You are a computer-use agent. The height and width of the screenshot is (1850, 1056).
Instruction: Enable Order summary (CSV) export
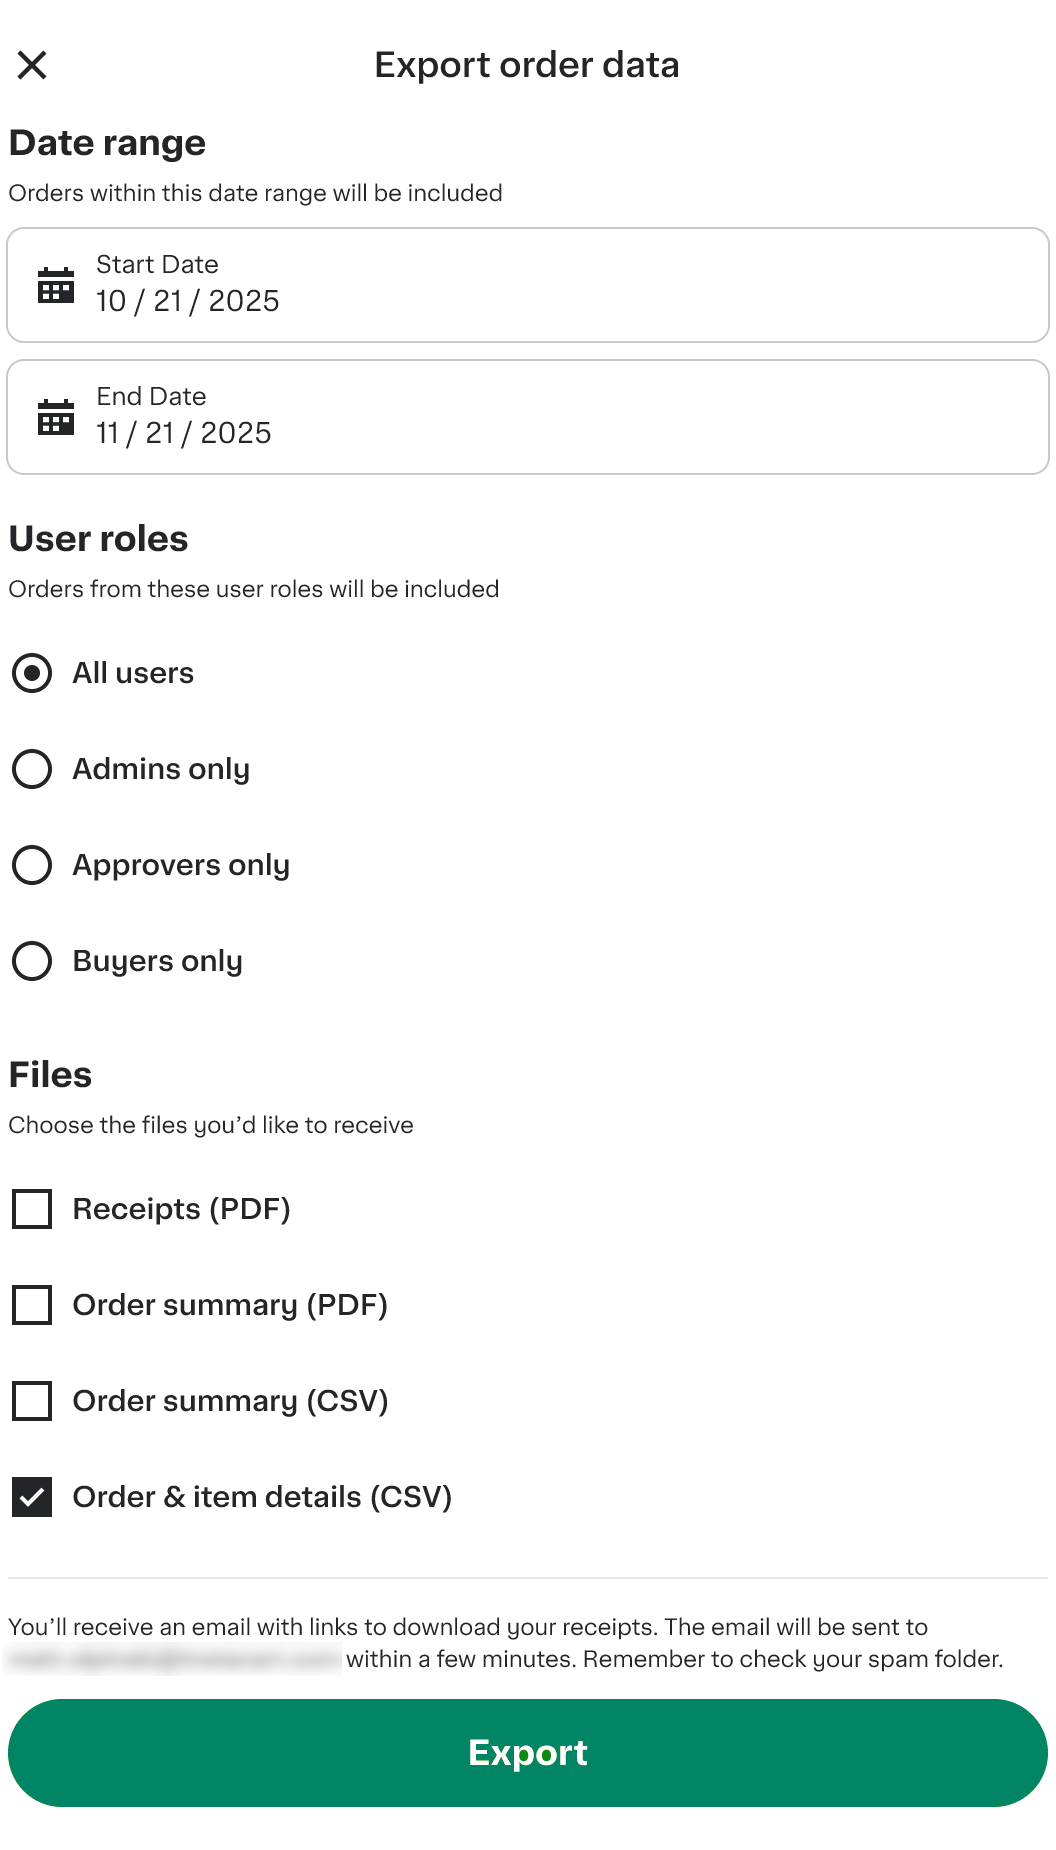tap(31, 1401)
